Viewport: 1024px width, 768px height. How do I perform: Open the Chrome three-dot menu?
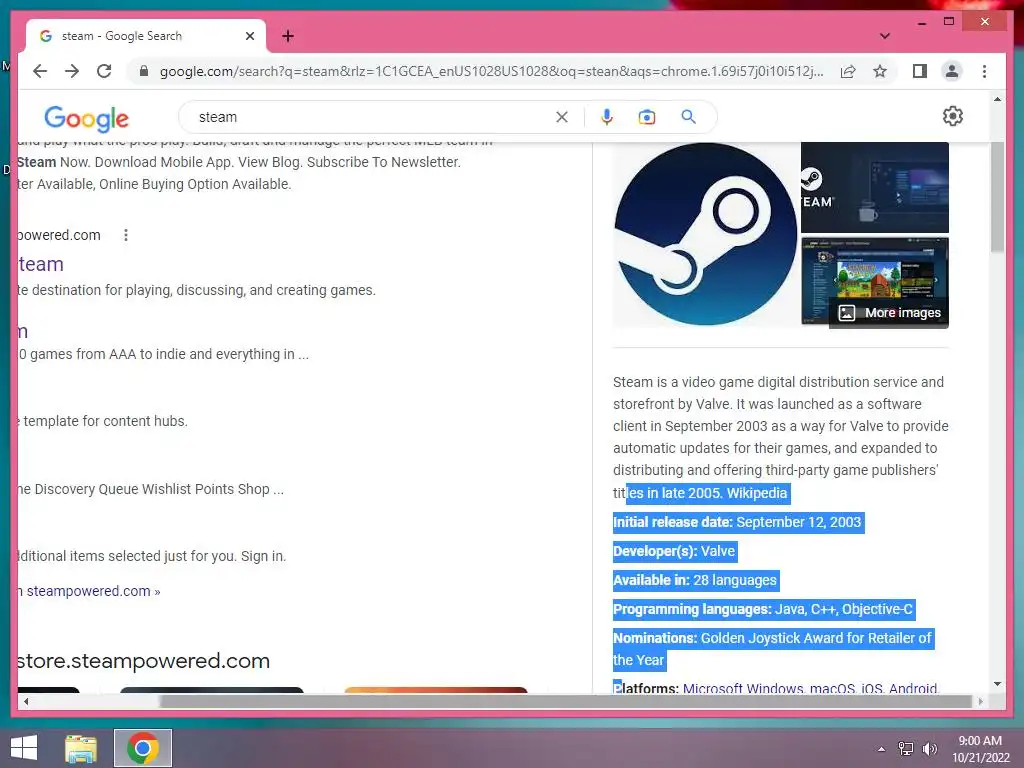click(984, 71)
